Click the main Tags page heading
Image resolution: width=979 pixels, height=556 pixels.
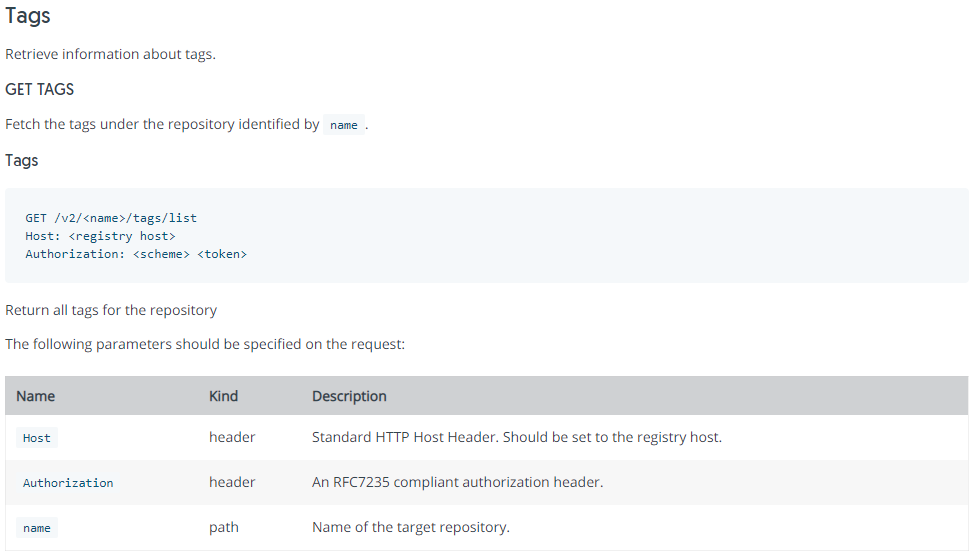[x=27, y=16]
